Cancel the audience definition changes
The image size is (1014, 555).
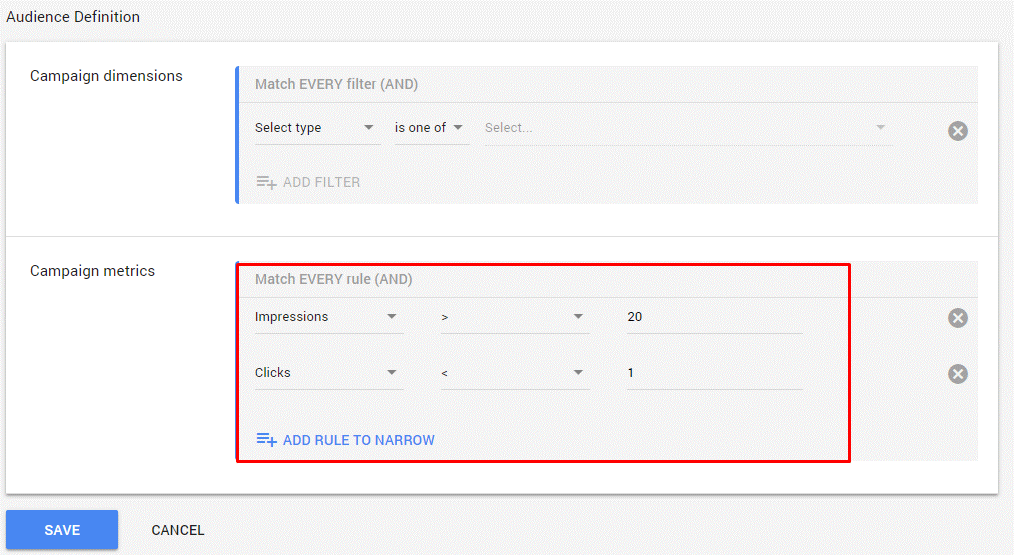click(178, 531)
